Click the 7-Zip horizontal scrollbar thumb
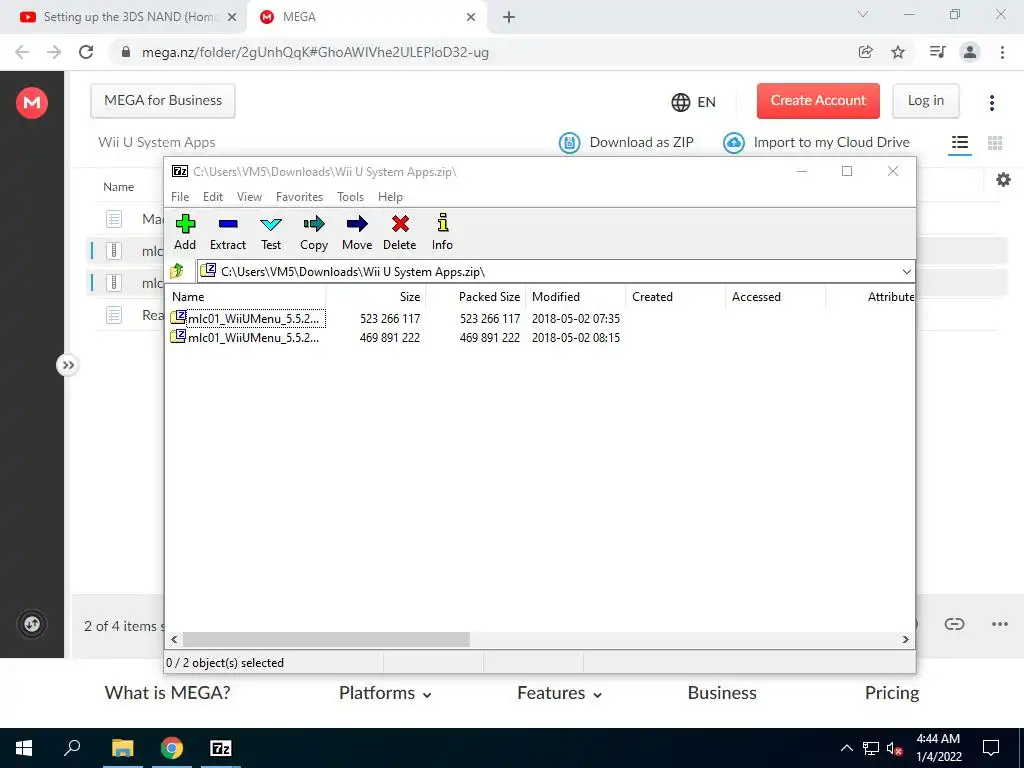1024x768 pixels. tap(326, 639)
